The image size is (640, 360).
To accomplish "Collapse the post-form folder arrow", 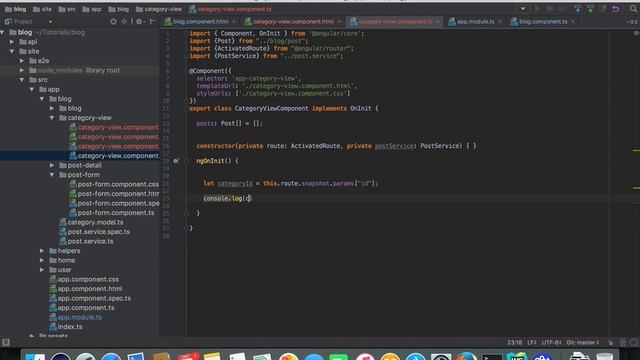I will point(52,175).
